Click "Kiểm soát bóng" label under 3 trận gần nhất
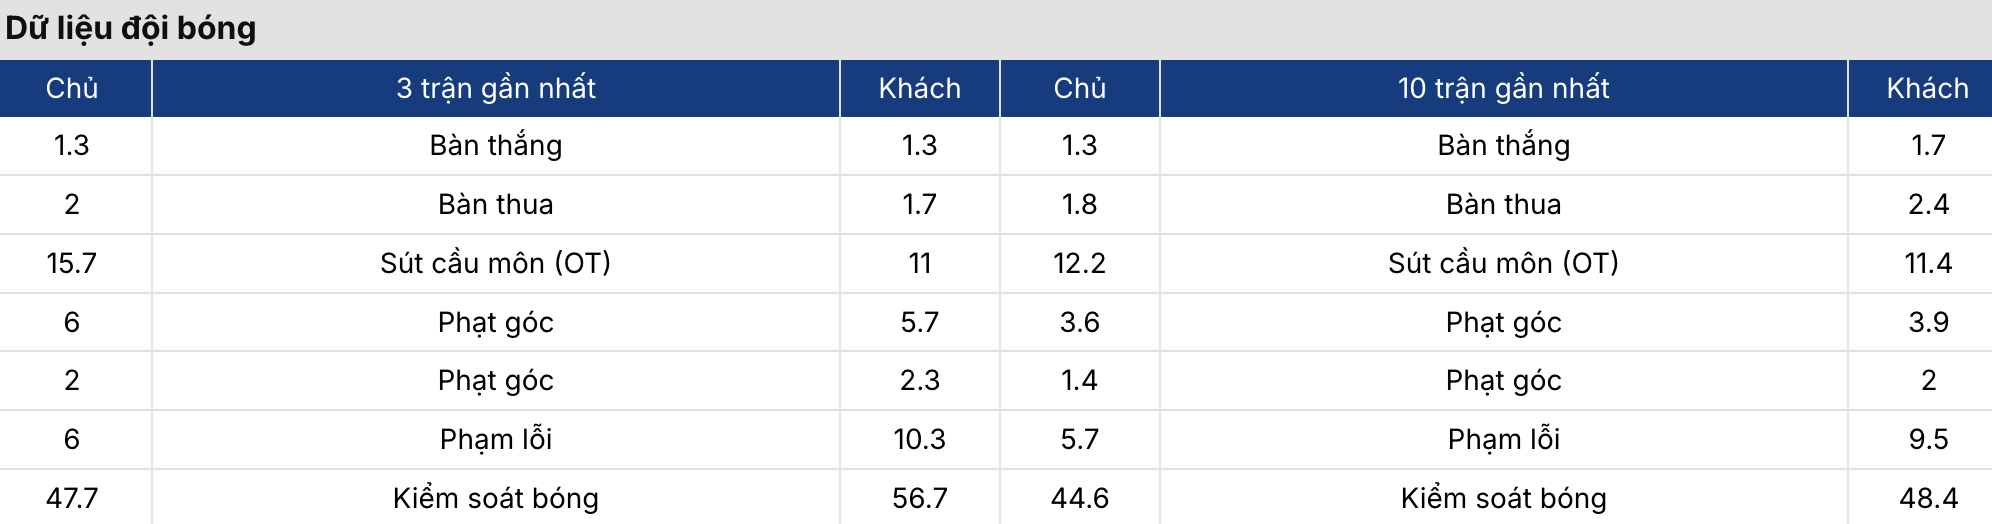 click(496, 498)
